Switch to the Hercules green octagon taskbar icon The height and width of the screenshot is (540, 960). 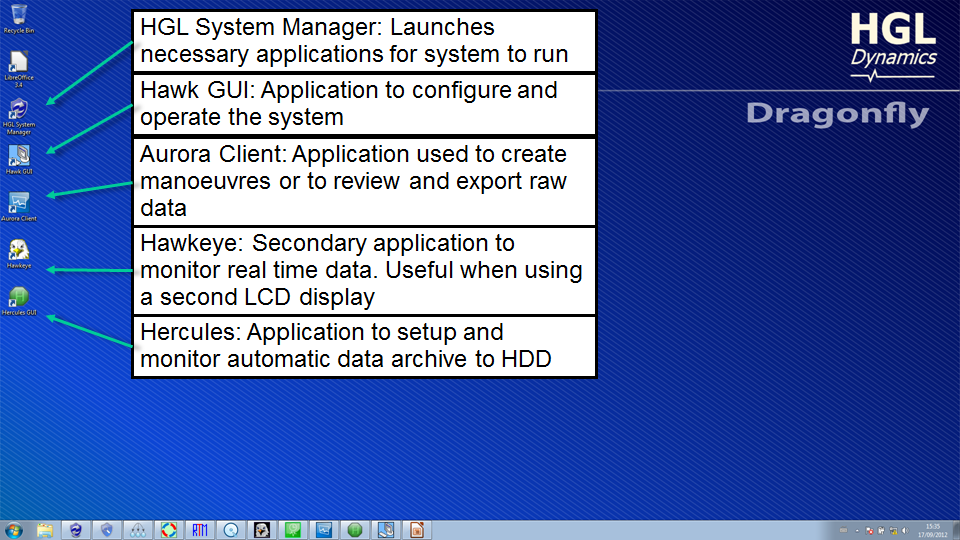pos(355,530)
